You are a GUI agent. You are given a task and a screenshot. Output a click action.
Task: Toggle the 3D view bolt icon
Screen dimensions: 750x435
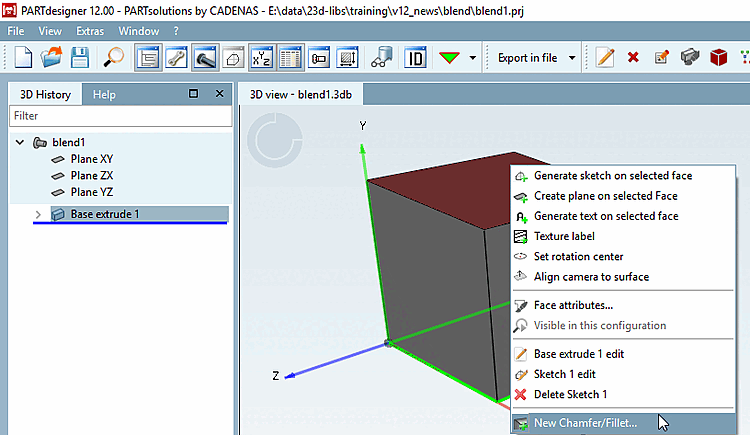pyautogui.click(x=205, y=58)
